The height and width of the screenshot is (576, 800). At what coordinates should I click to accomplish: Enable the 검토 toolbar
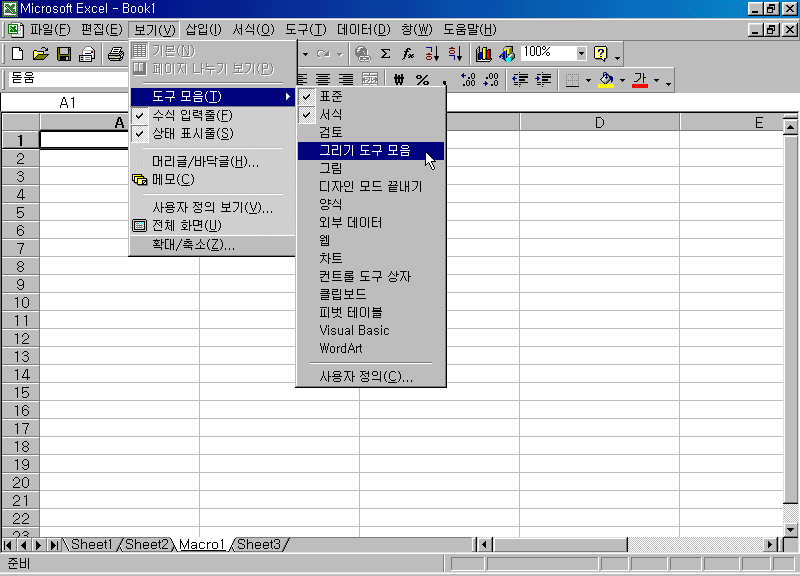click(x=371, y=132)
